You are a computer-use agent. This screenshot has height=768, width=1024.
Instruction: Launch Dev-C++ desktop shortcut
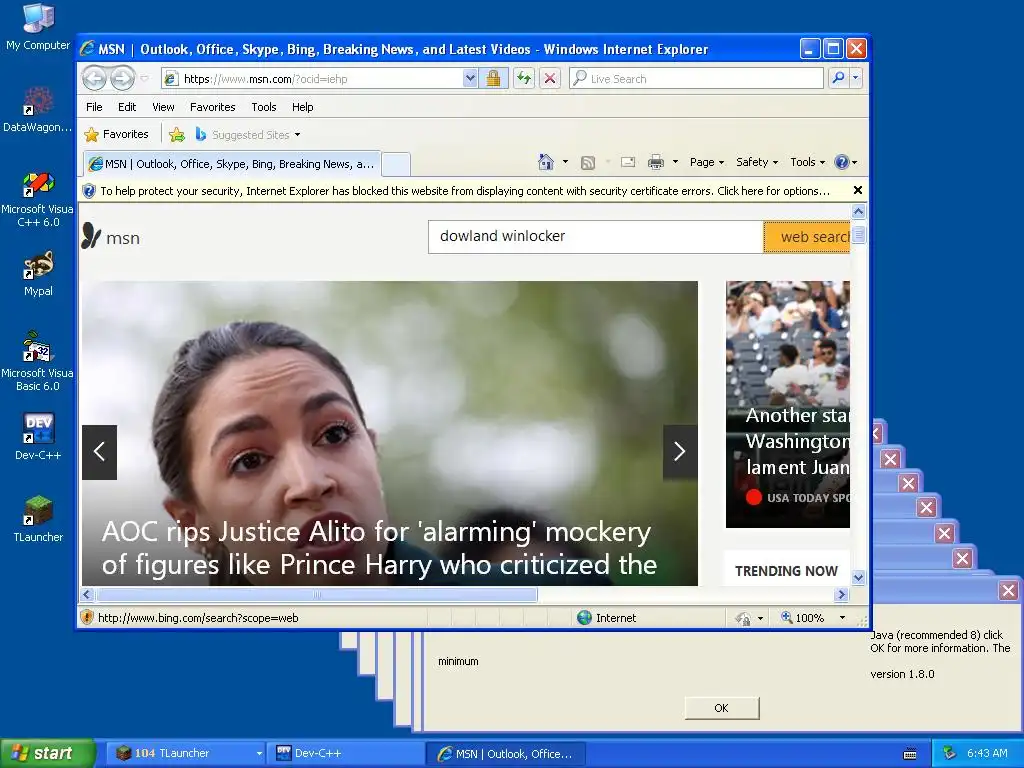(38, 438)
